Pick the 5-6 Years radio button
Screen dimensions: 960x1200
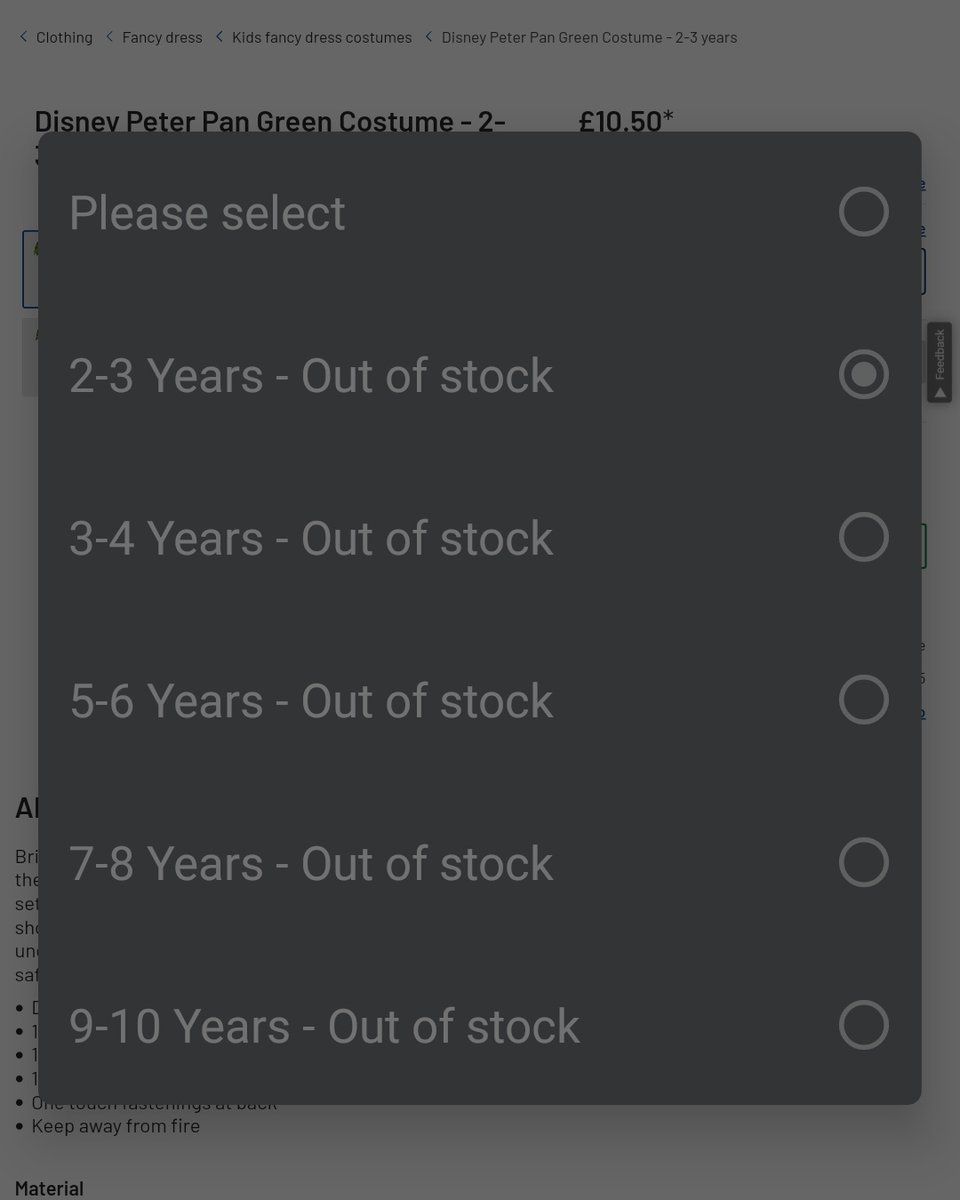point(864,700)
